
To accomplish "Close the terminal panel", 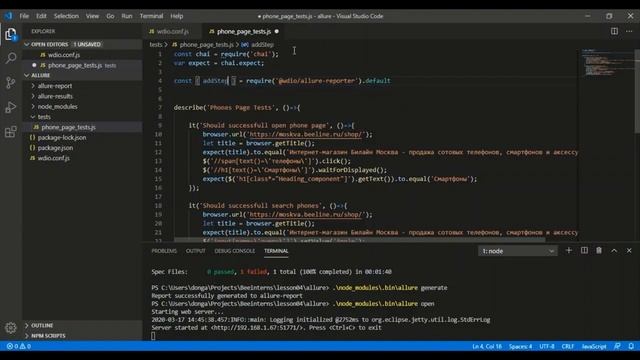I will coord(629,251).
